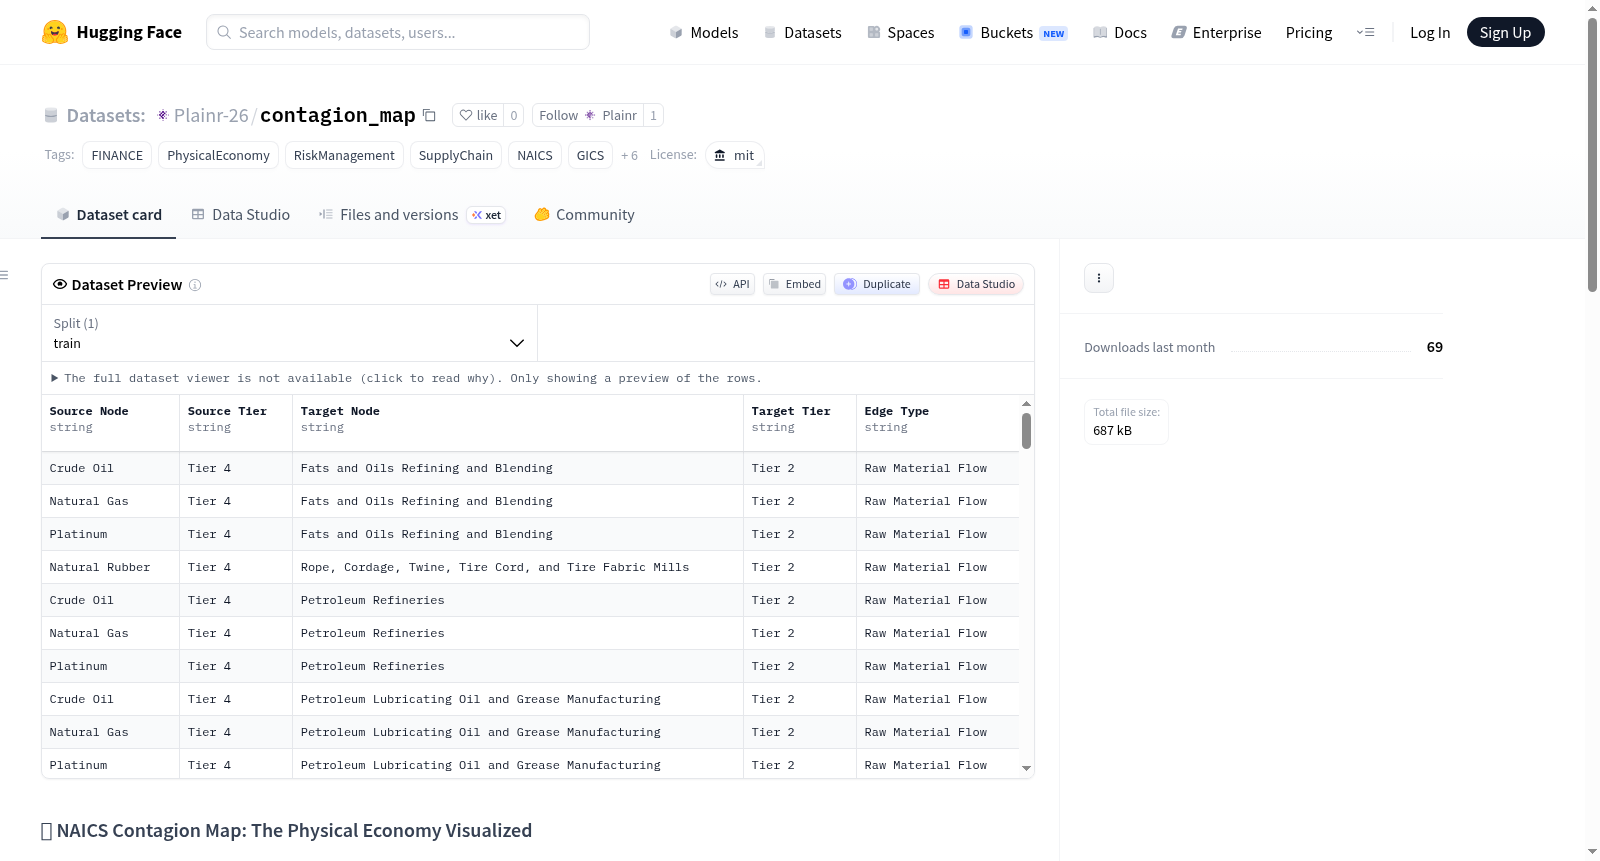
Task: Open Spaces in the top navigation
Action: point(901,32)
